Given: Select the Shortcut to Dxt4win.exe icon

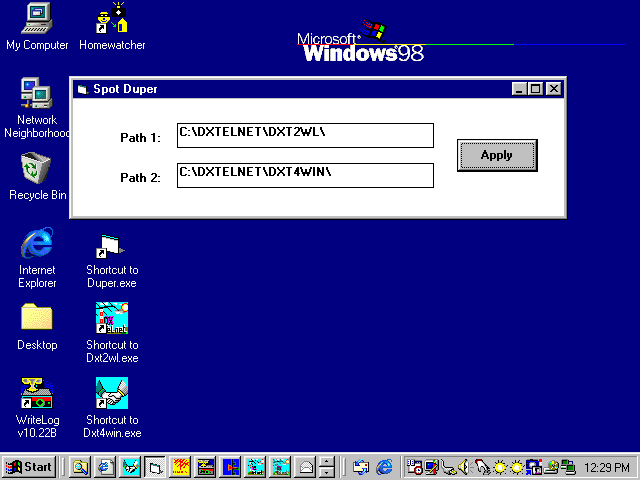Looking at the screenshot, I should [x=112, y=407].
